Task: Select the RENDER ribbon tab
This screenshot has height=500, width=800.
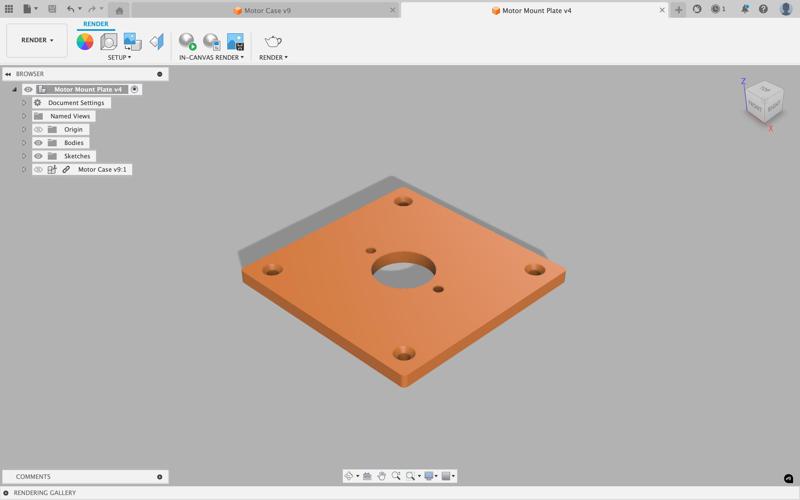Action: [96, 24]
